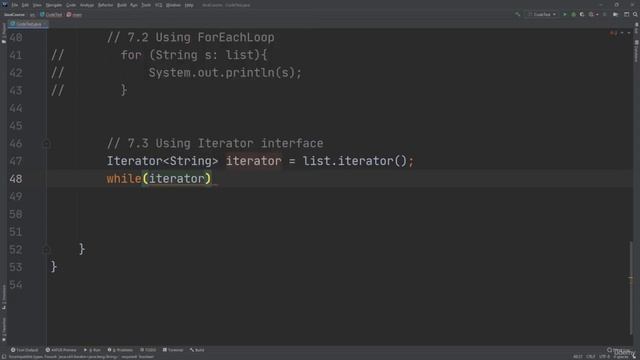640x360 pixels.
Task: Open Project Structure icon
Action: point(616,14)
